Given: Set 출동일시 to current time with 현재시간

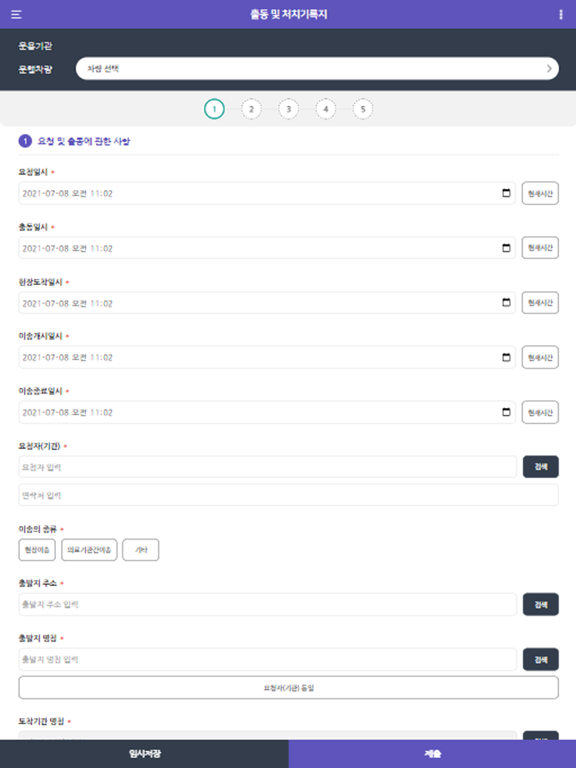Looking at the screenshot, I should [x=540, y=248].
